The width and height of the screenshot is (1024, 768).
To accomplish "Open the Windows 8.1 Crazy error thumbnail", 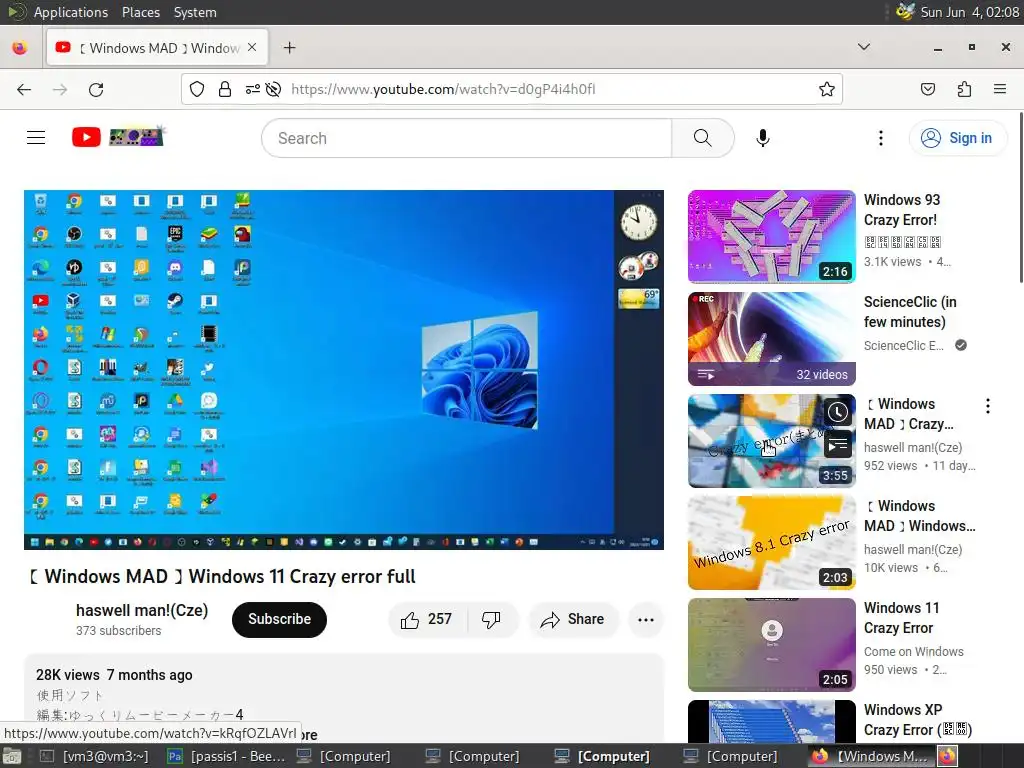I will (x=771, y=542).
